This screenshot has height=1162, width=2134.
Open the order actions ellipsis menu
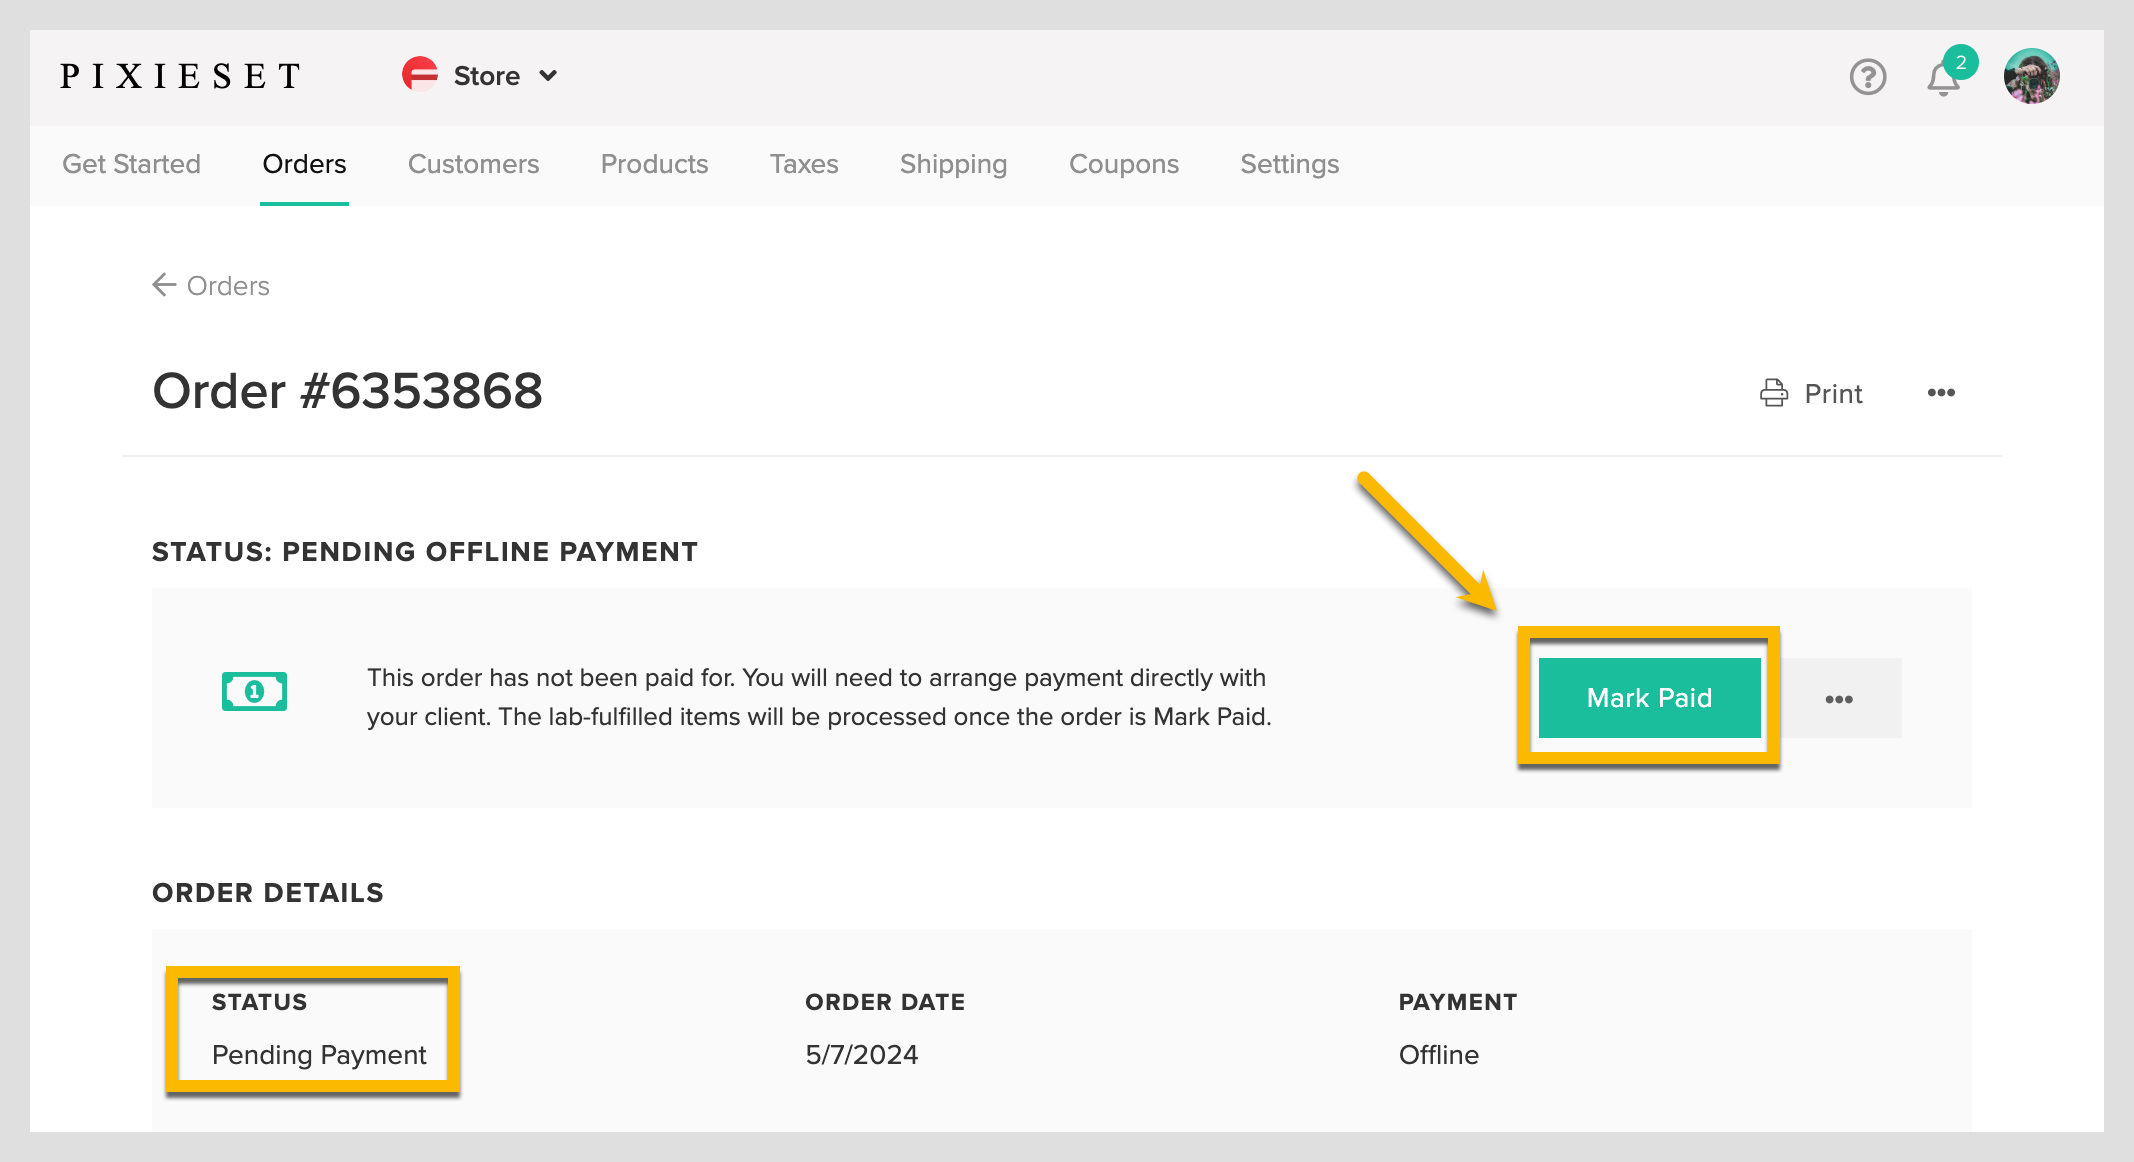tap(1941, 393)
